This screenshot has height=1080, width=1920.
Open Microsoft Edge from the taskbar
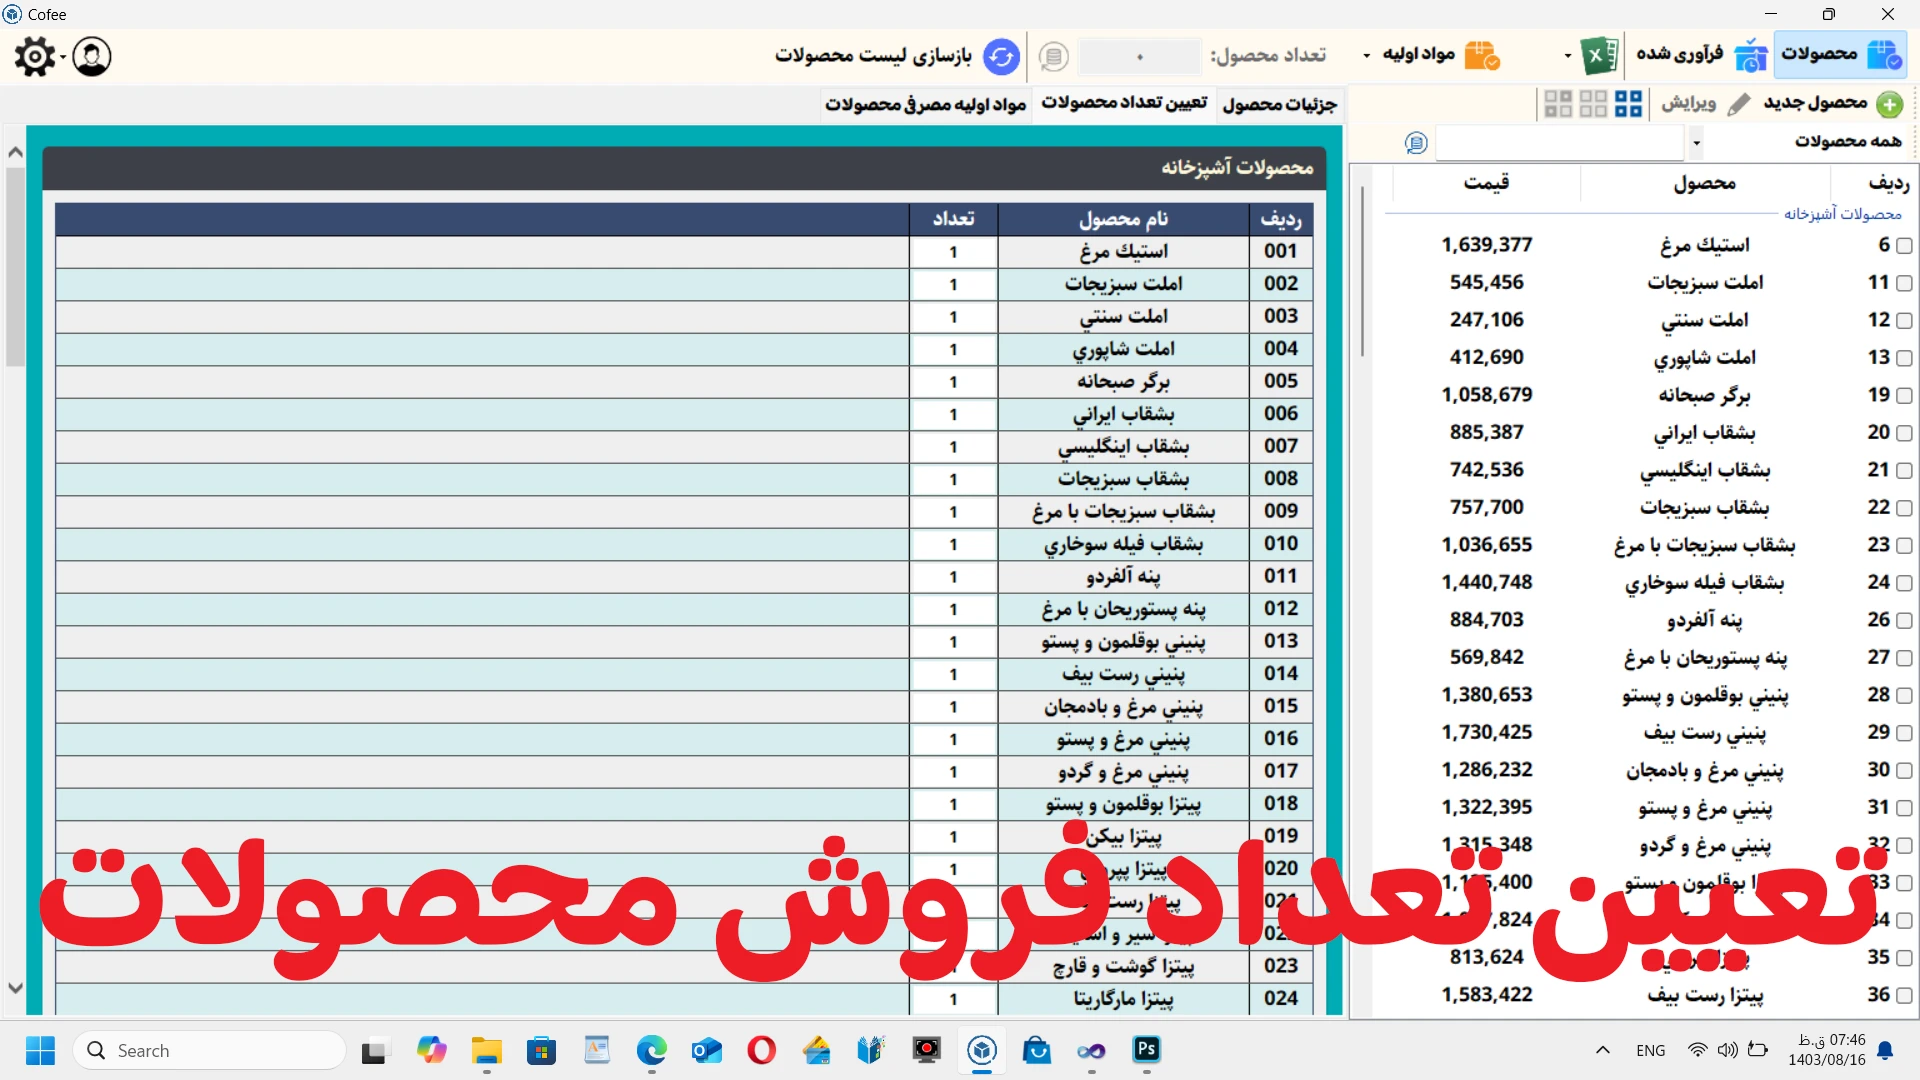pos(652,1050)
